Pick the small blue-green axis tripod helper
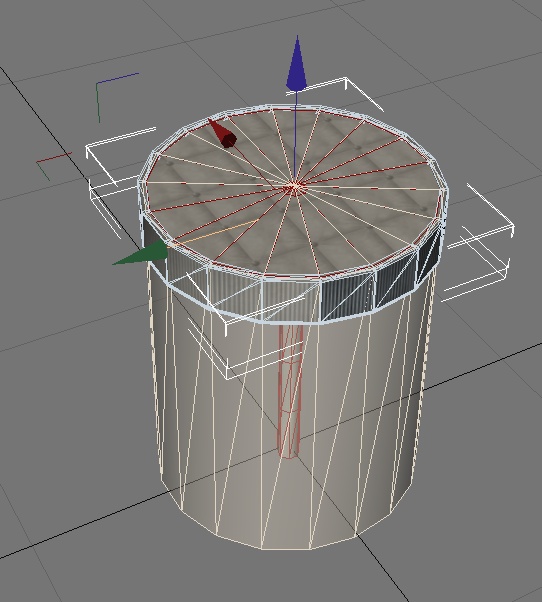The image size is (542, 602). point(114,95)
